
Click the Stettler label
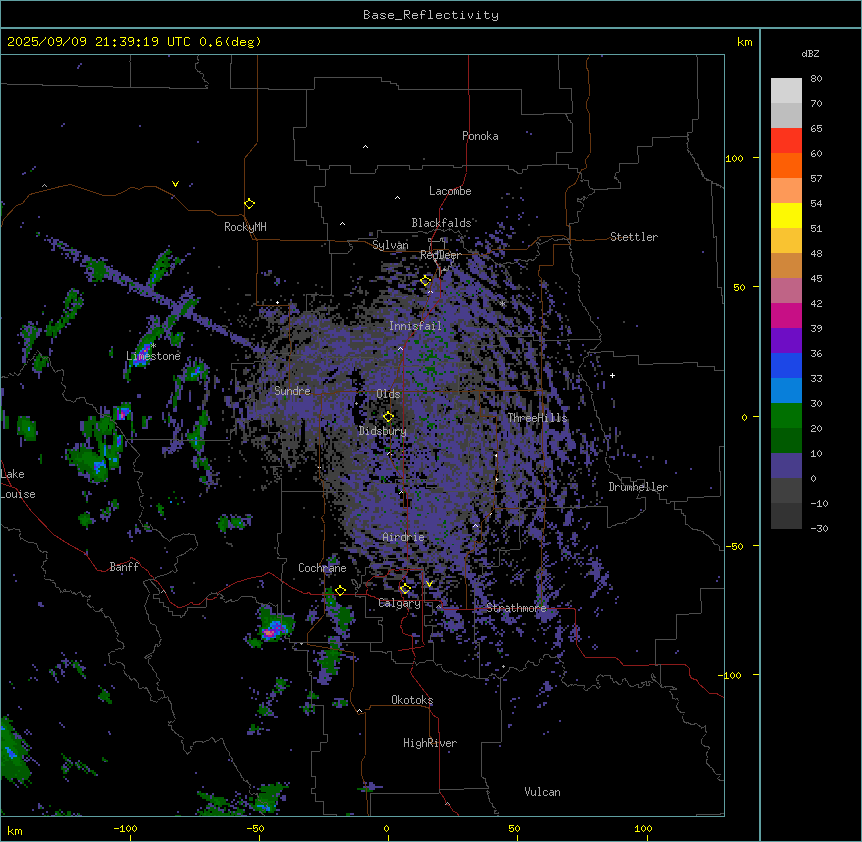pos(634,237)
